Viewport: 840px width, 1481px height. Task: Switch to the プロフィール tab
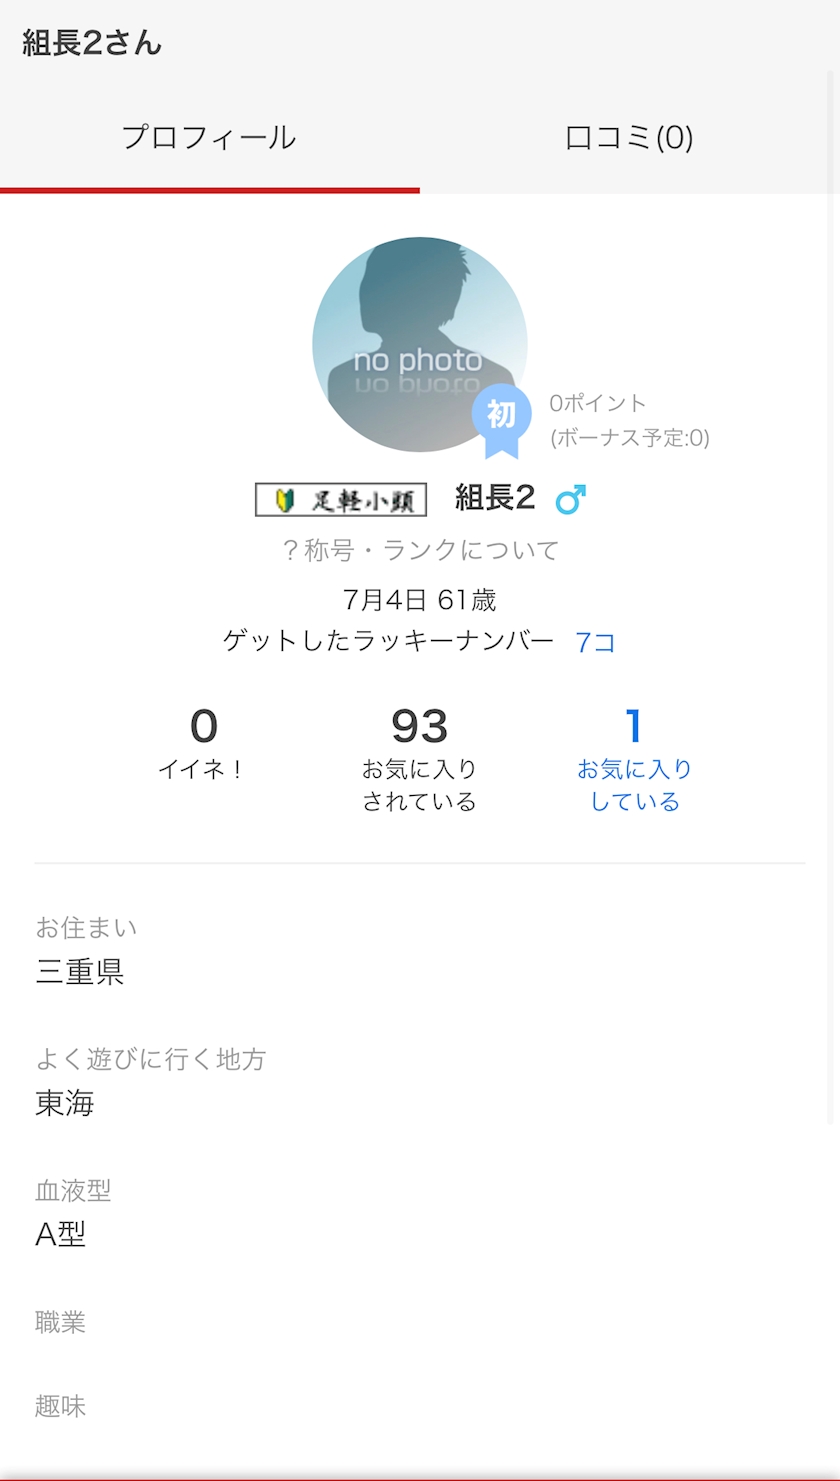coord(209,138)
